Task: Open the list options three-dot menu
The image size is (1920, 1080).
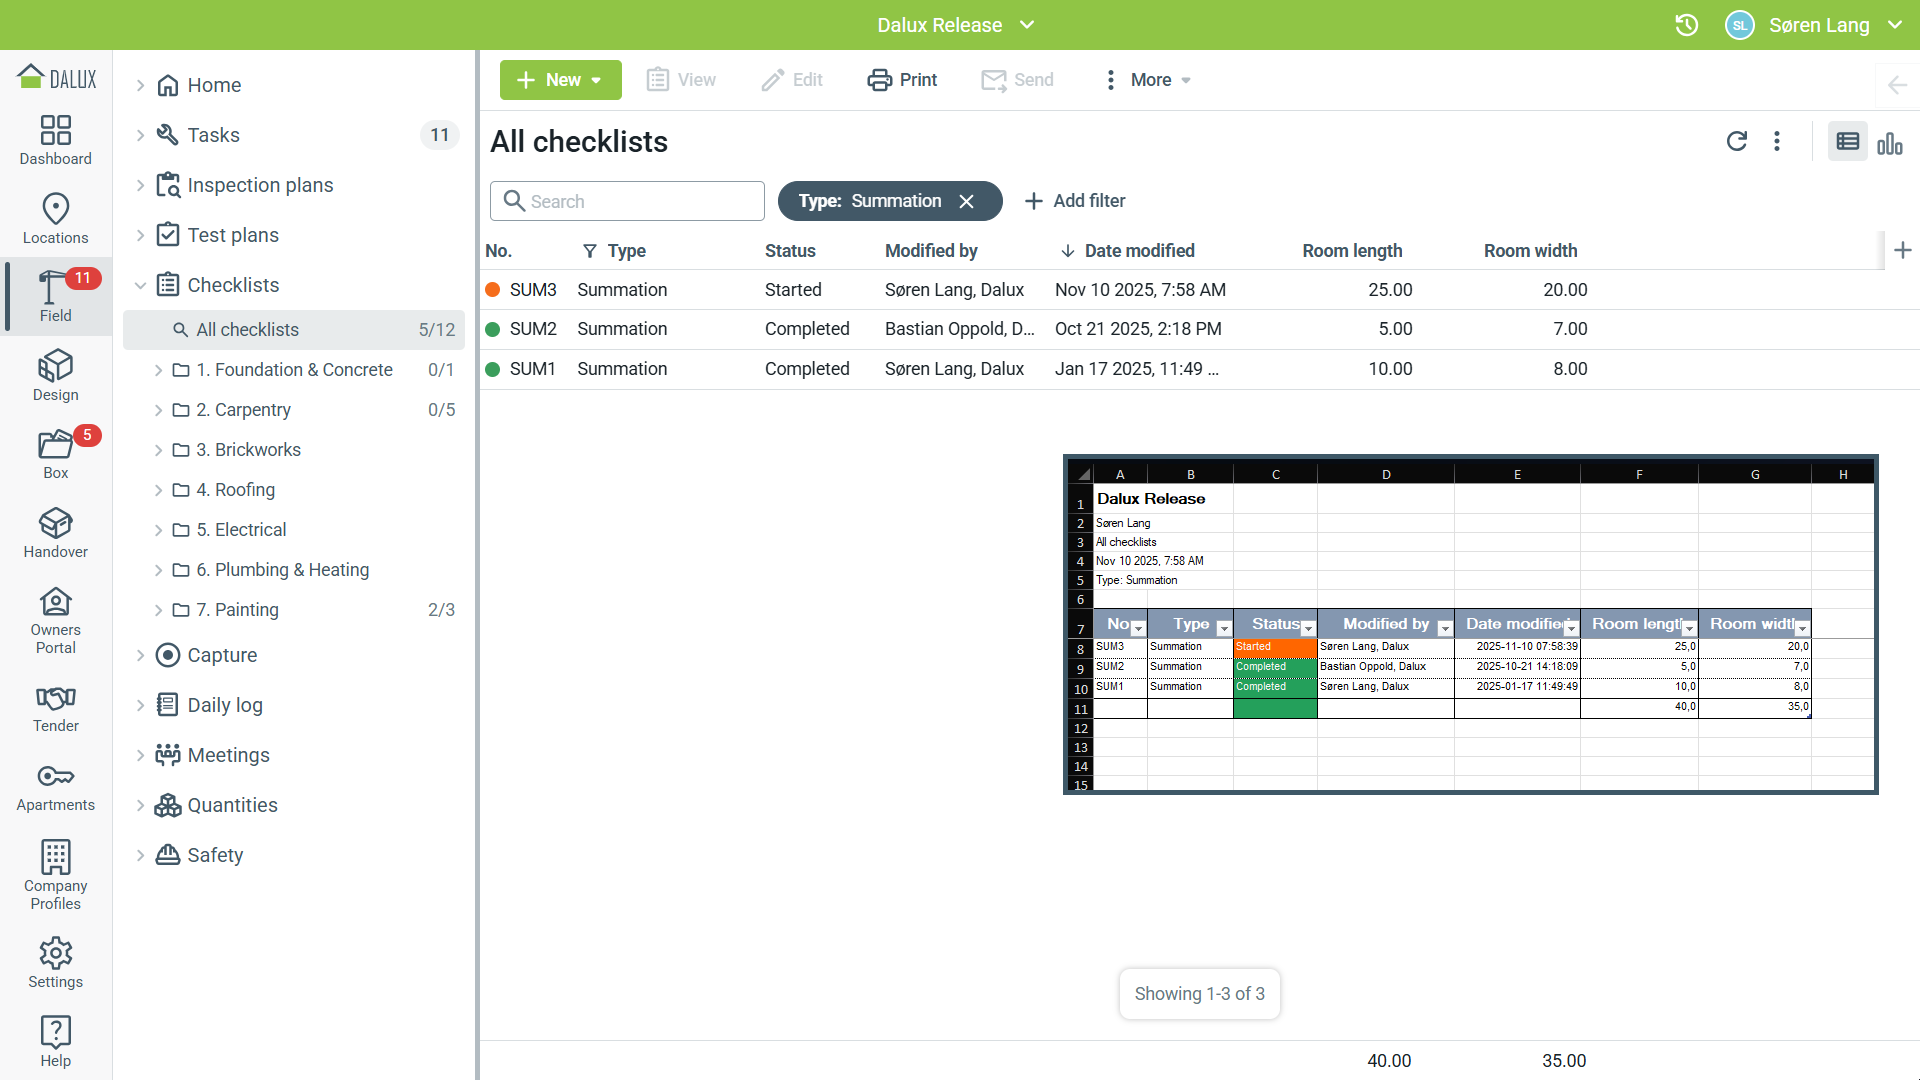Action: 1777,141
